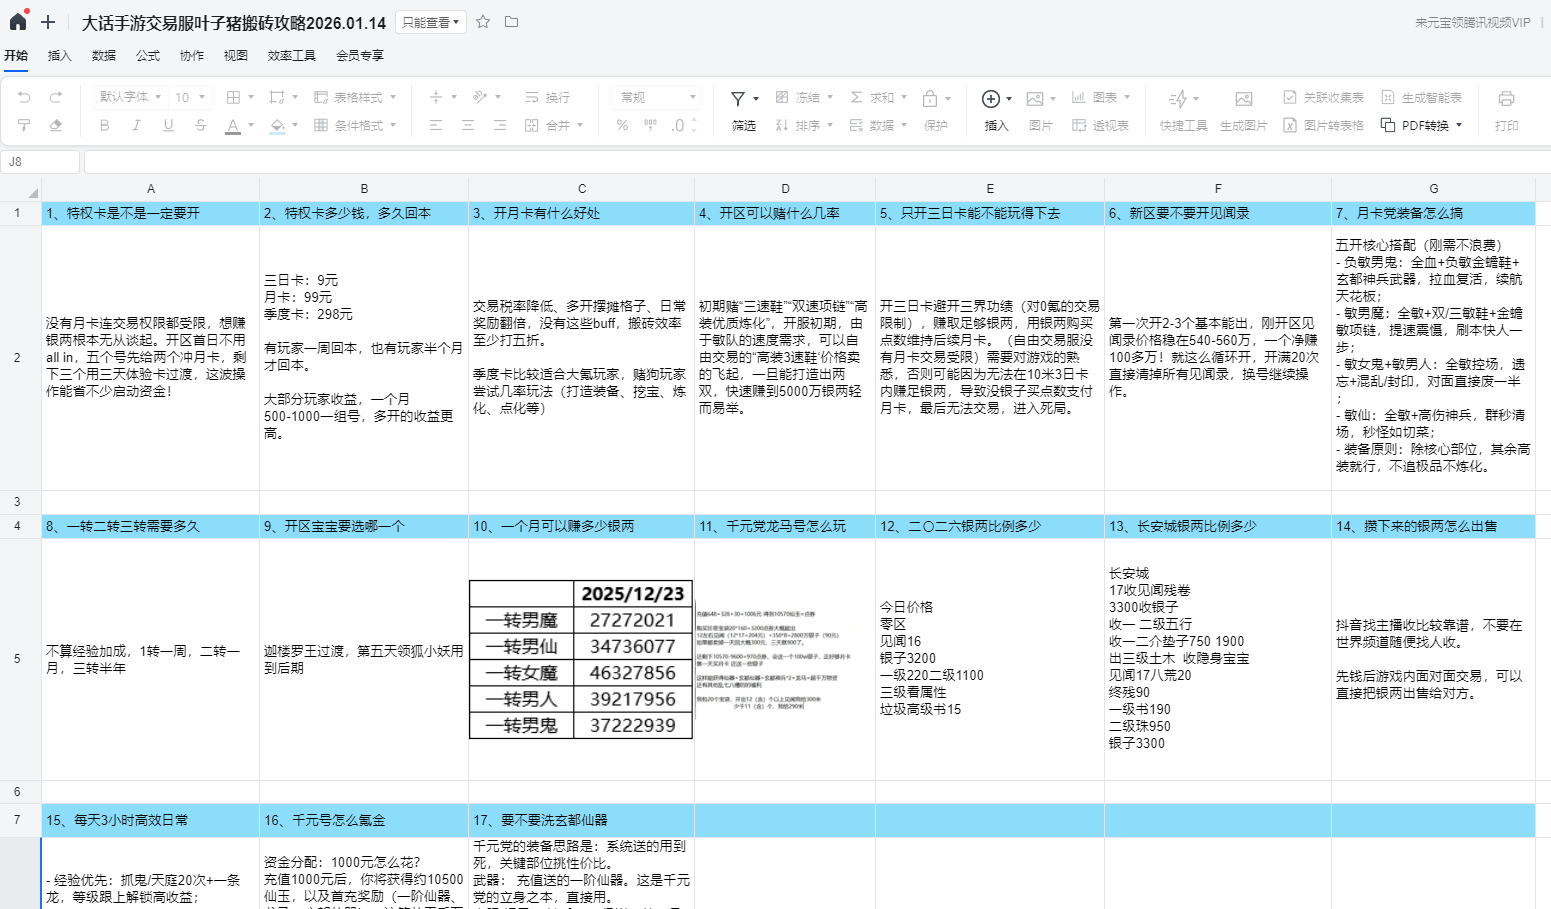The height and width of the screenshot is (909, 1551).
Task: Open the 效率工具 tab
Action: [291, 56]
